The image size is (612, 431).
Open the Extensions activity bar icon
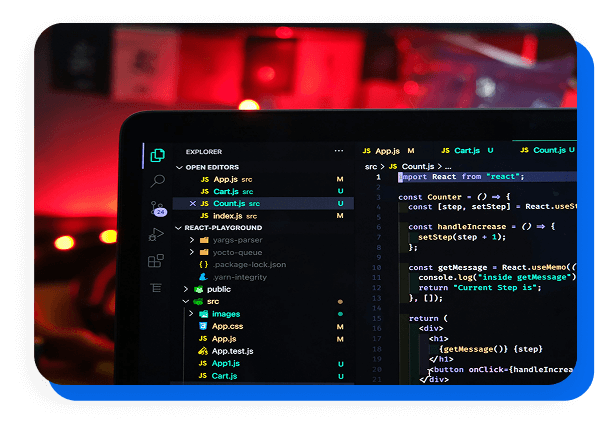(x=156, y=261)
